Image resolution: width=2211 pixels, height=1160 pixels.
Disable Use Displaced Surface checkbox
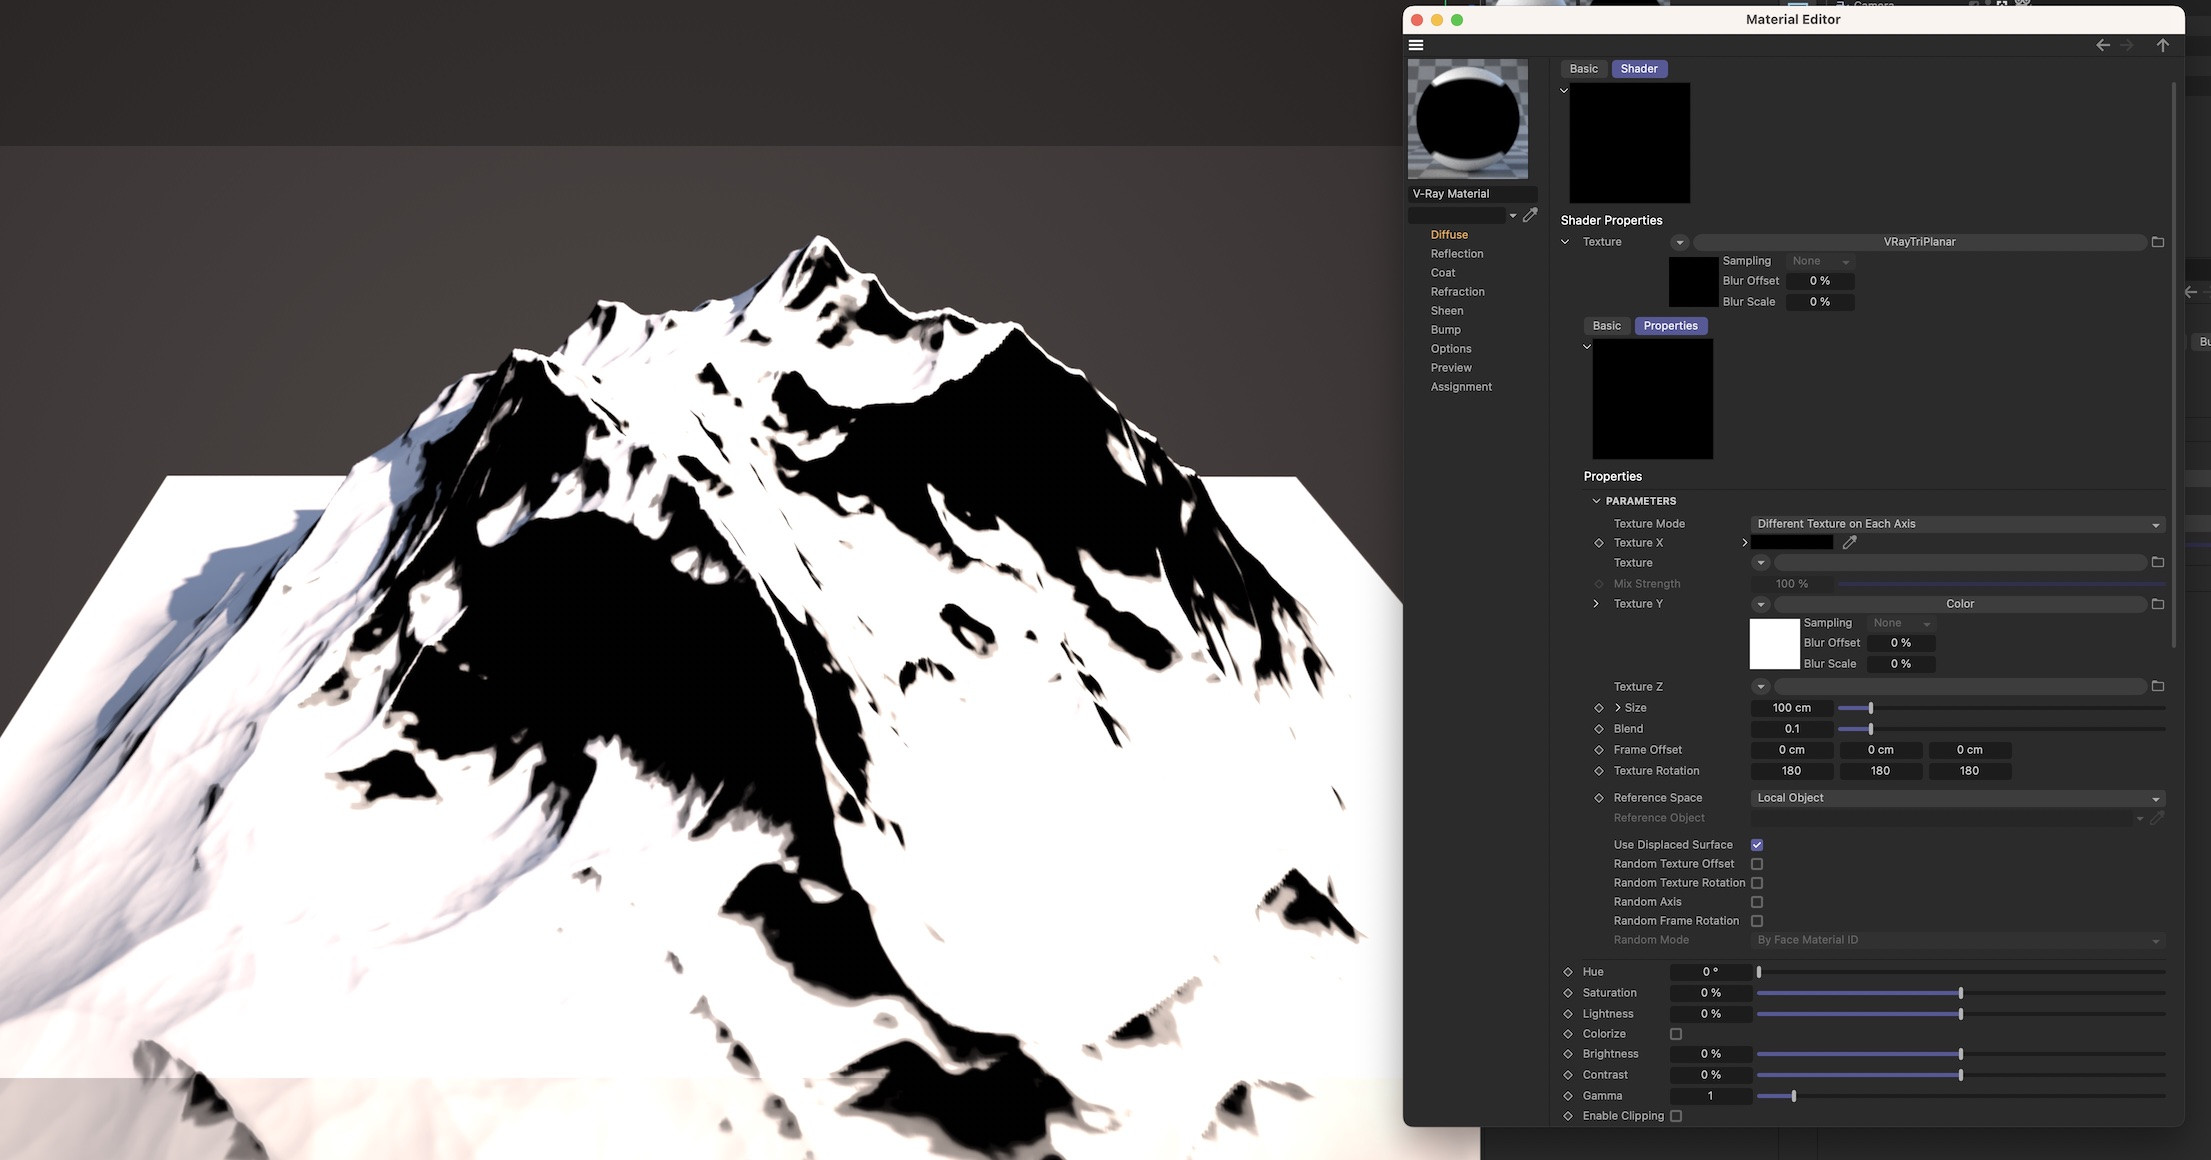[1757, 845]
